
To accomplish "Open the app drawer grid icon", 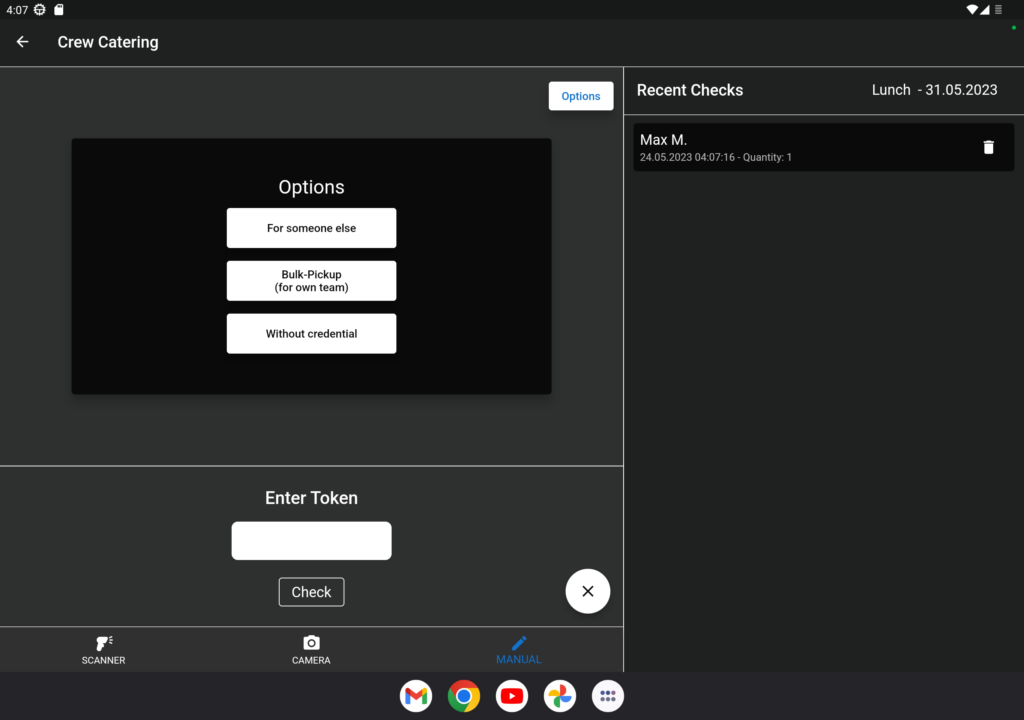I will click(608, 696).
